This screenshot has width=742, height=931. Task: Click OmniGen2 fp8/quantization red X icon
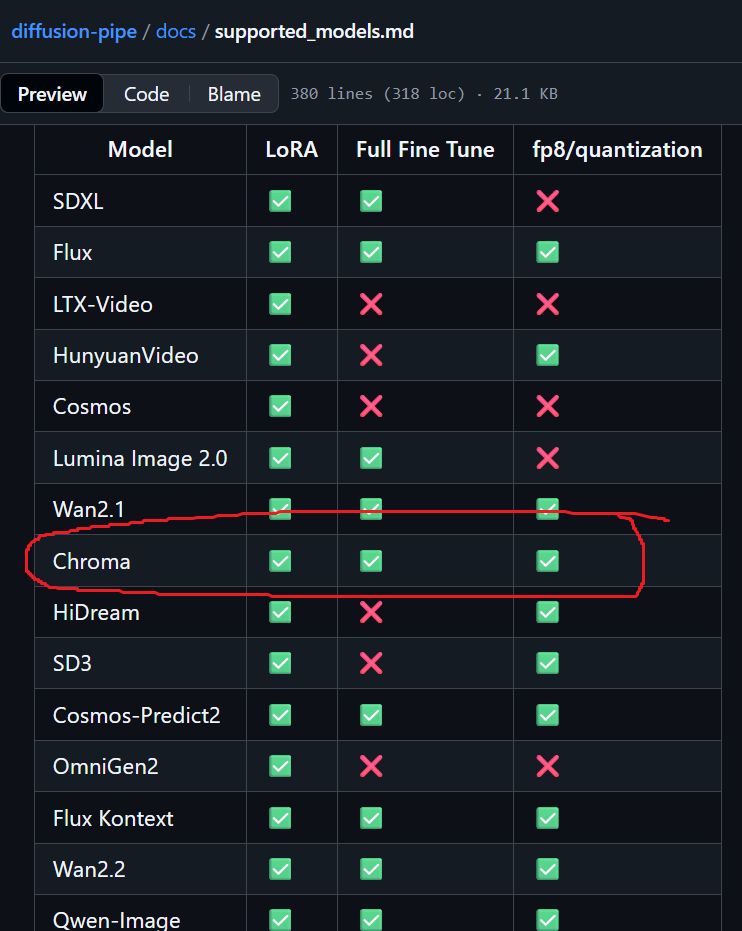pyautogui.click(x=547, y=766)
